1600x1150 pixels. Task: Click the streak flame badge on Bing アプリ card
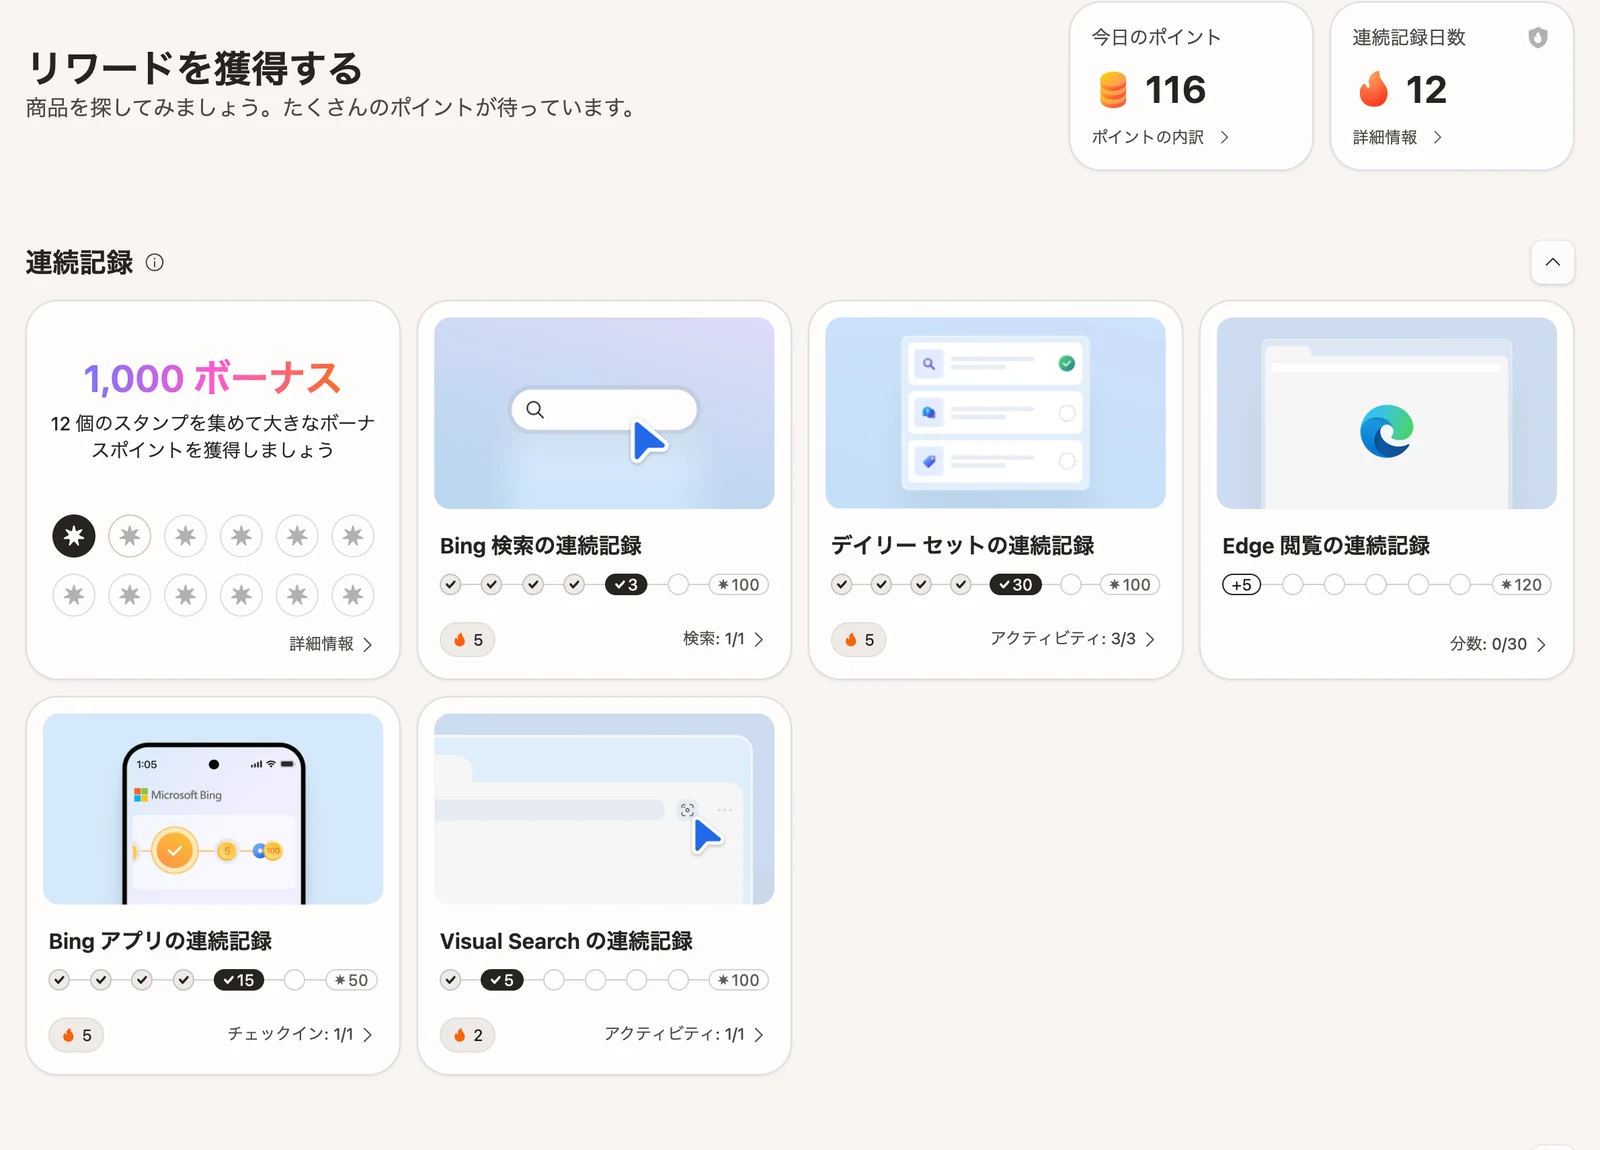77,1035
